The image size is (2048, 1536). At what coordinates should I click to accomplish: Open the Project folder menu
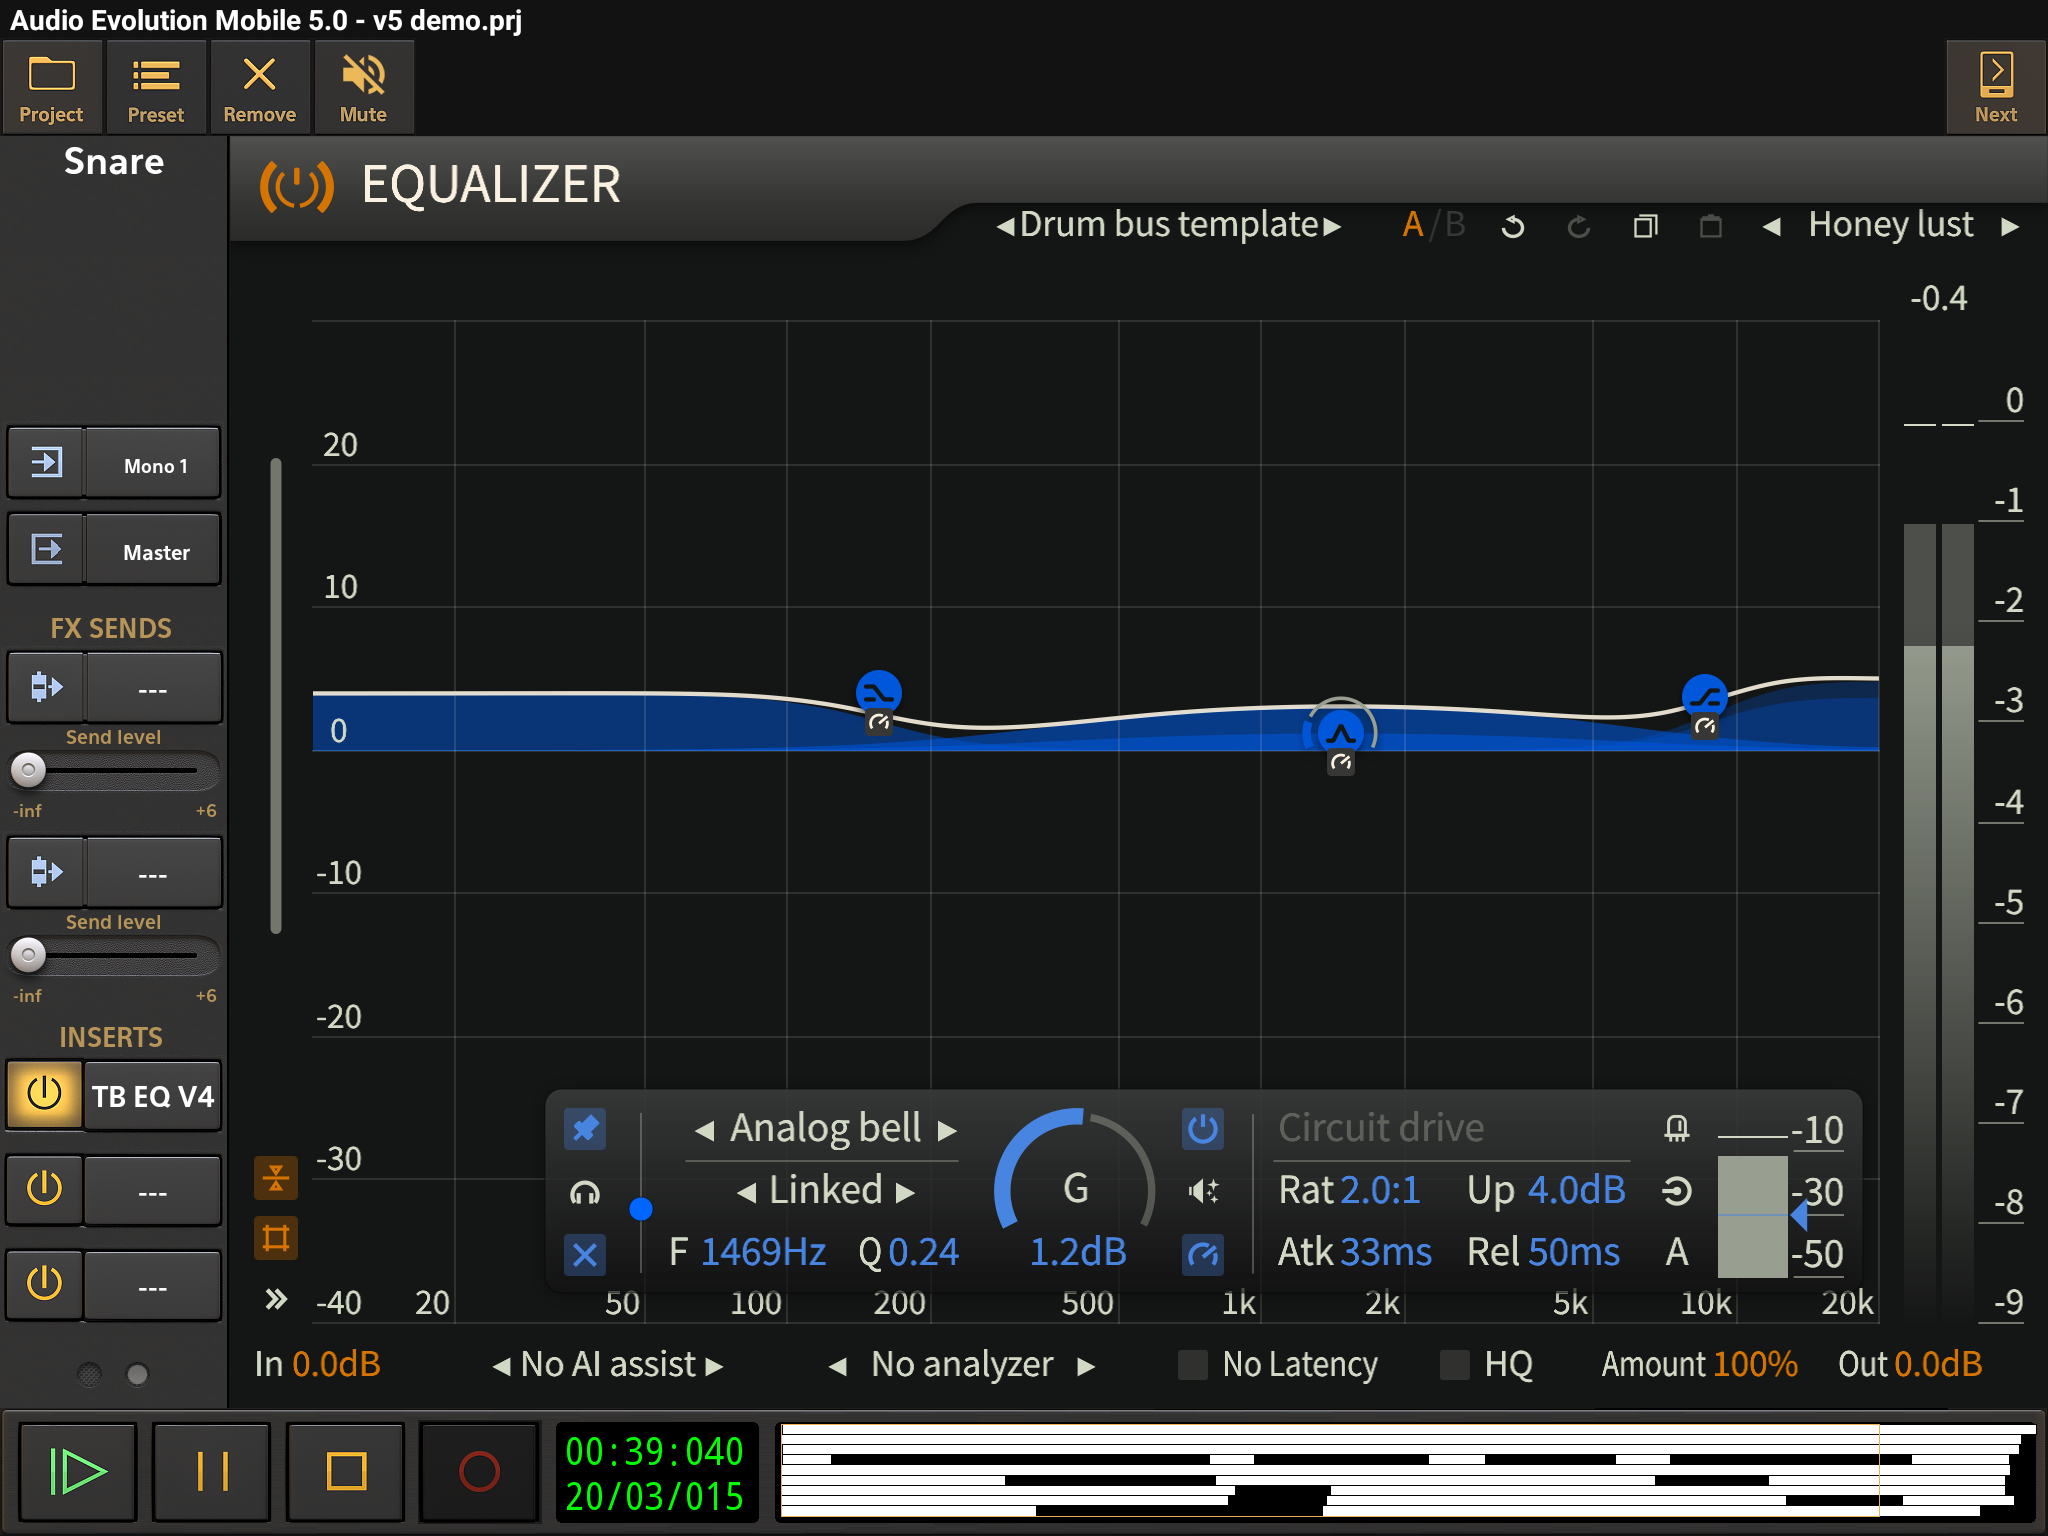click(52, 88)
